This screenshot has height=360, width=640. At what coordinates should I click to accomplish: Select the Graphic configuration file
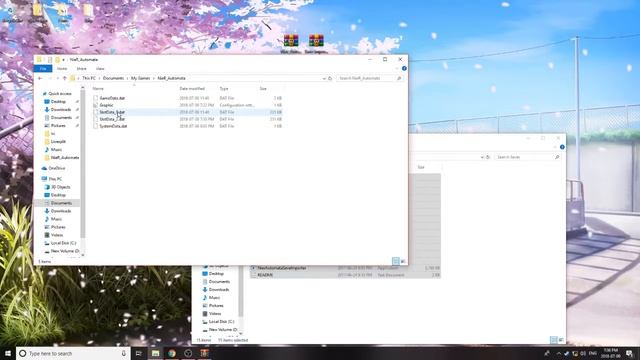click(107, 105)
